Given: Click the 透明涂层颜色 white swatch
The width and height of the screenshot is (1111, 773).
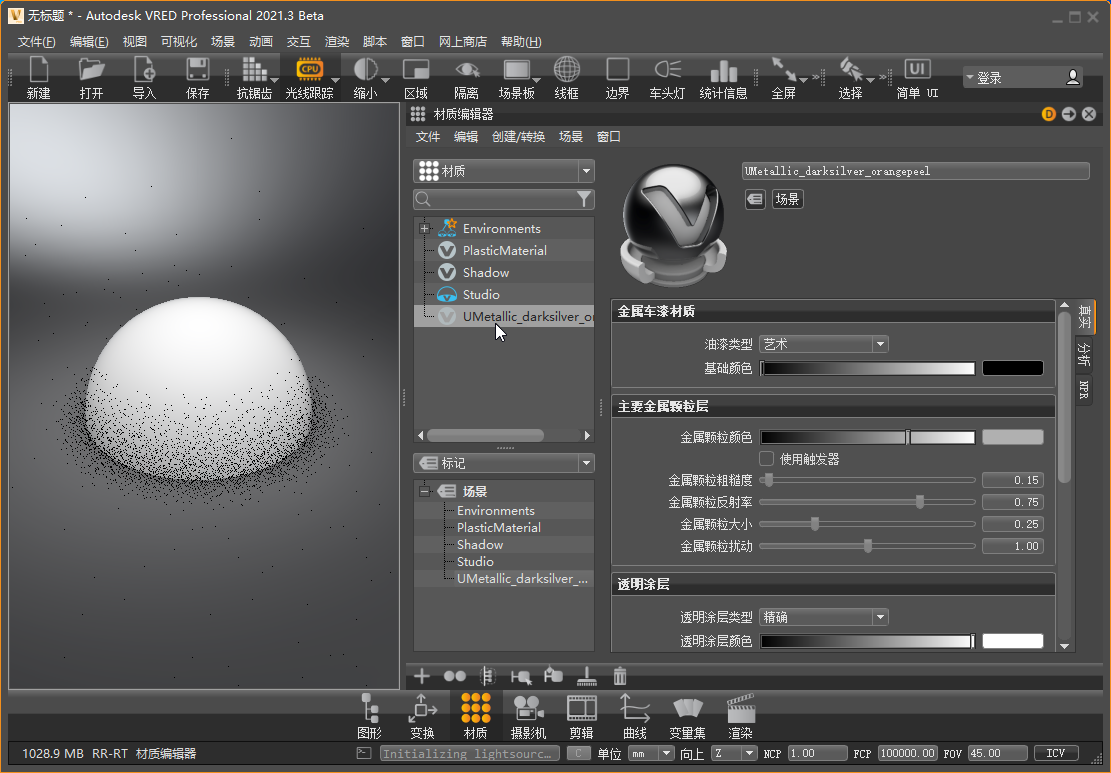Looking at the screenshot, I should point(1013,641).
